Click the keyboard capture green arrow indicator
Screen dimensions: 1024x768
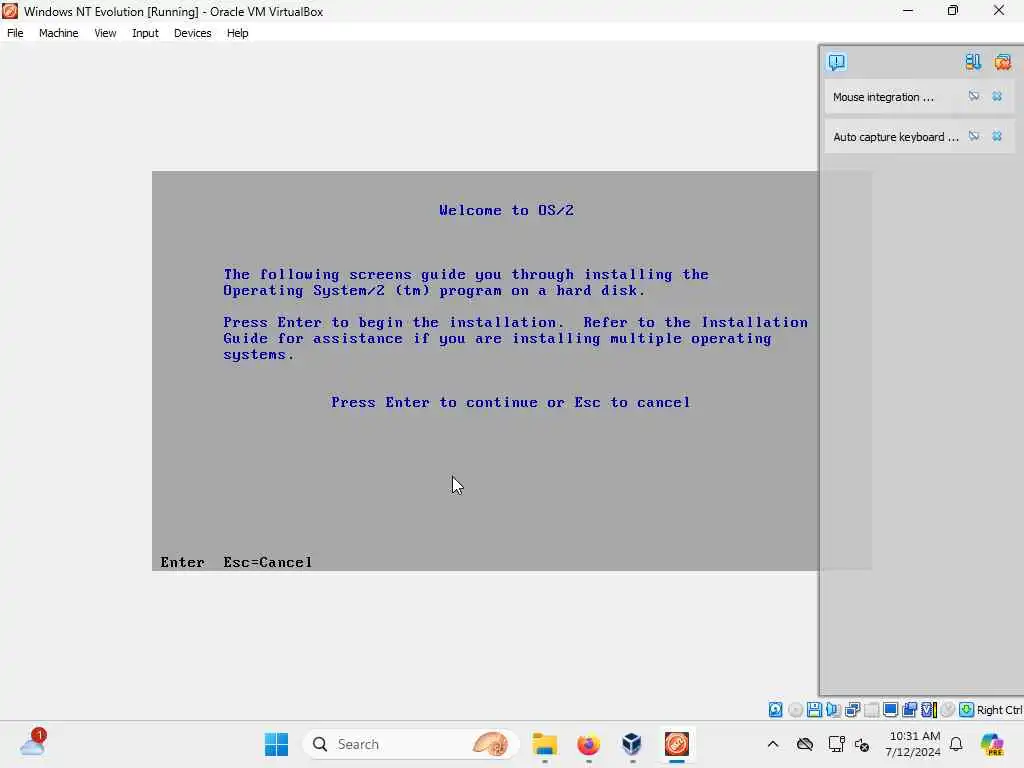[967, 710]
